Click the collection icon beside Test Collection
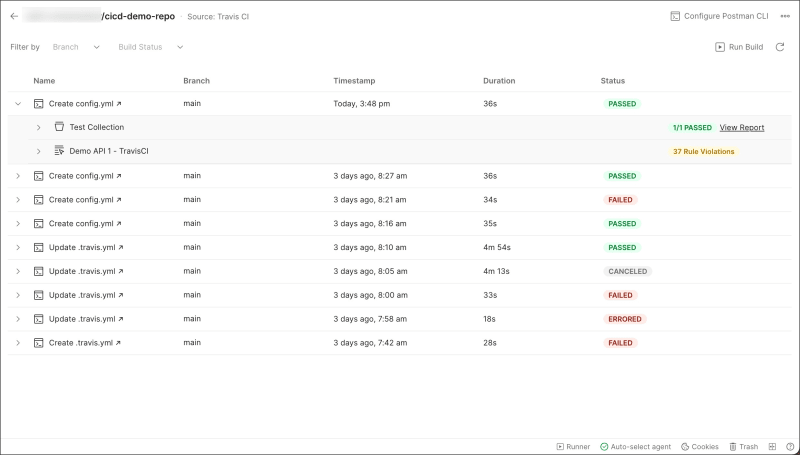Image resolution: width=800 pixels, height=455 pixels. coord(59,127)
